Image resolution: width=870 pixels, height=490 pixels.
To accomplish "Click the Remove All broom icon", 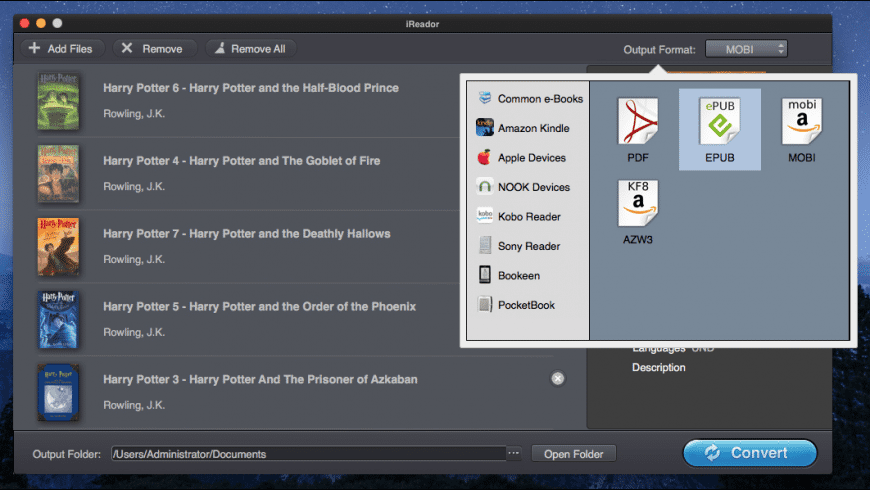I will pyautogui.click(x=220, y=48).
